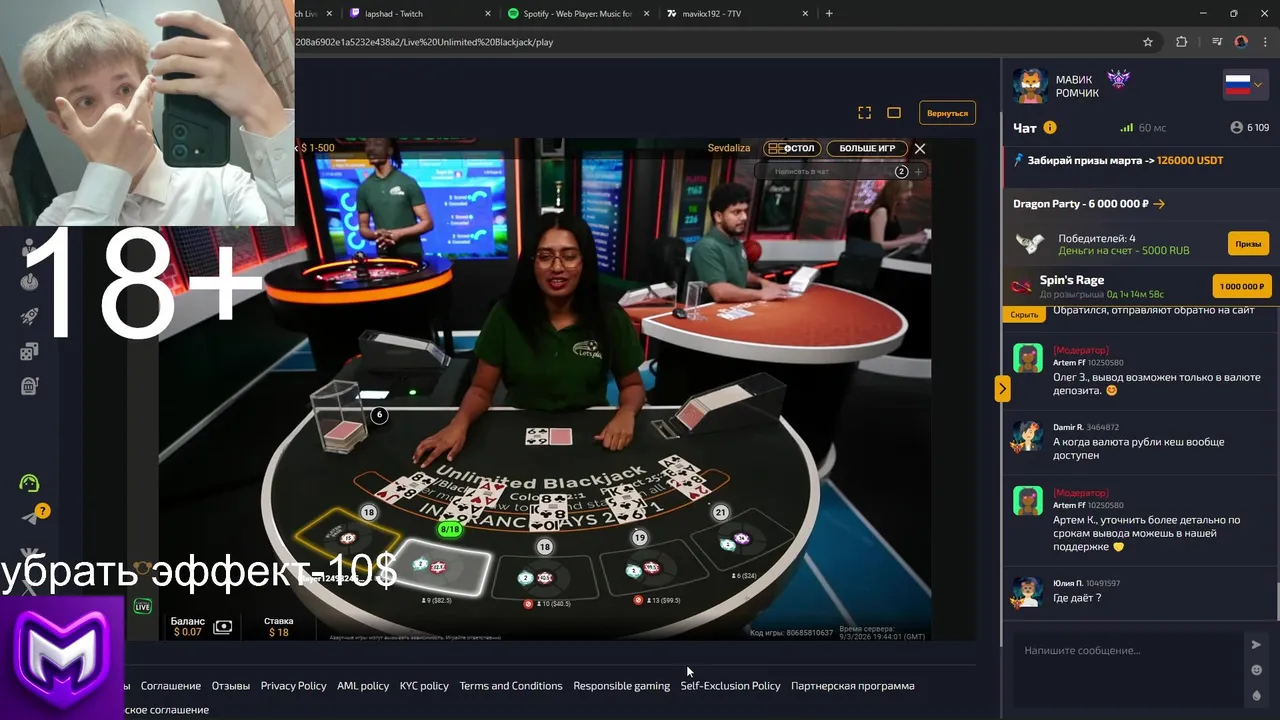
Task: Add chat option with the plus icon
Action: pos(918,172)
